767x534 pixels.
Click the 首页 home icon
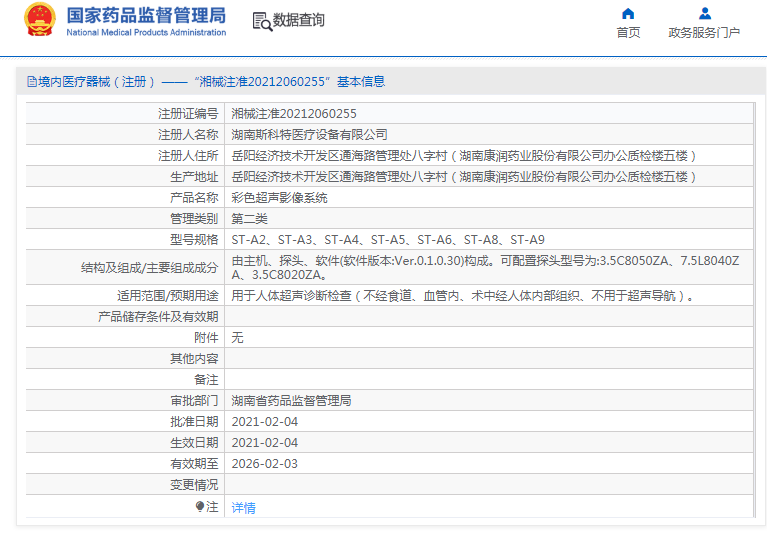pyautogui.click(x=628, y=13)
